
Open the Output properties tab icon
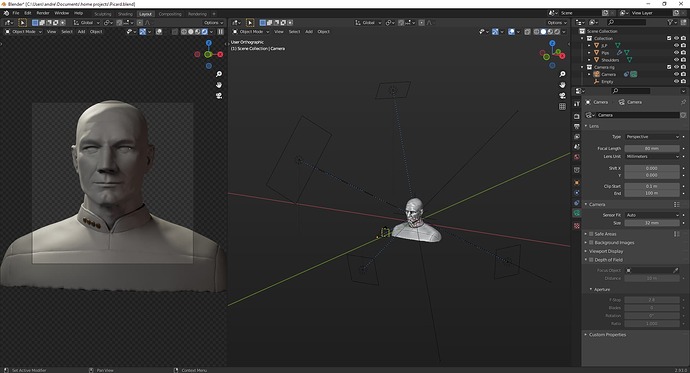(x=577, y=126)
